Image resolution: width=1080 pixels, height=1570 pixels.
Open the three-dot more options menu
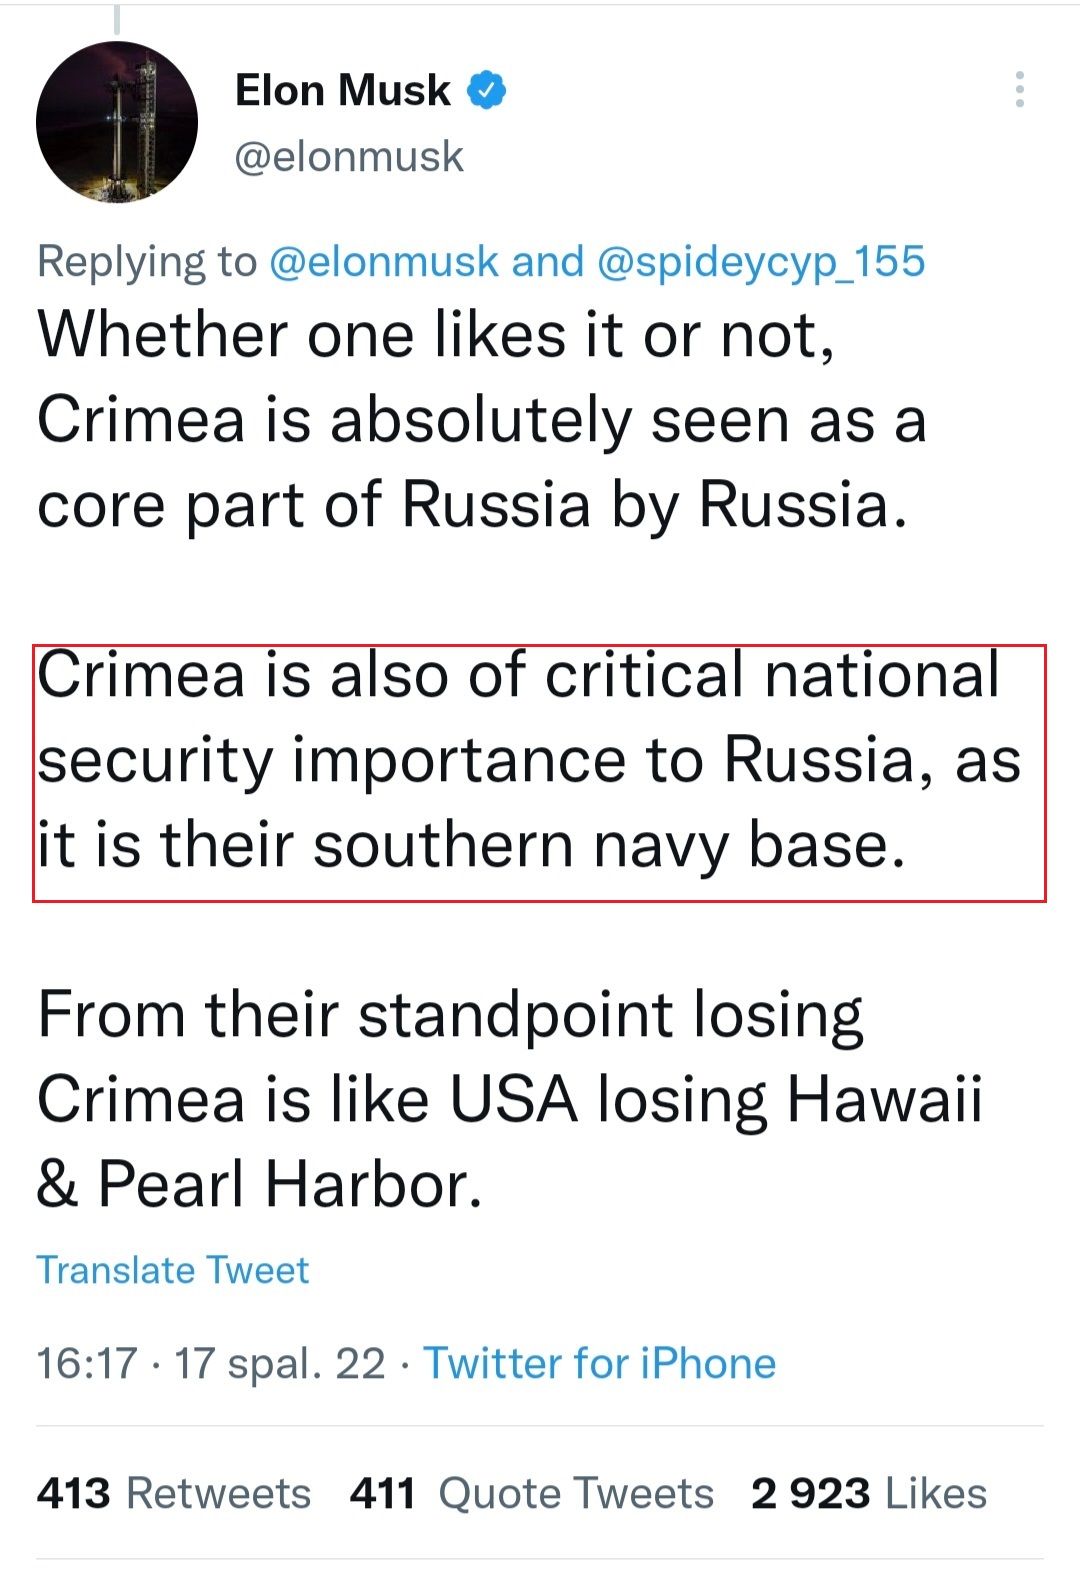(x=1019, y=90)
